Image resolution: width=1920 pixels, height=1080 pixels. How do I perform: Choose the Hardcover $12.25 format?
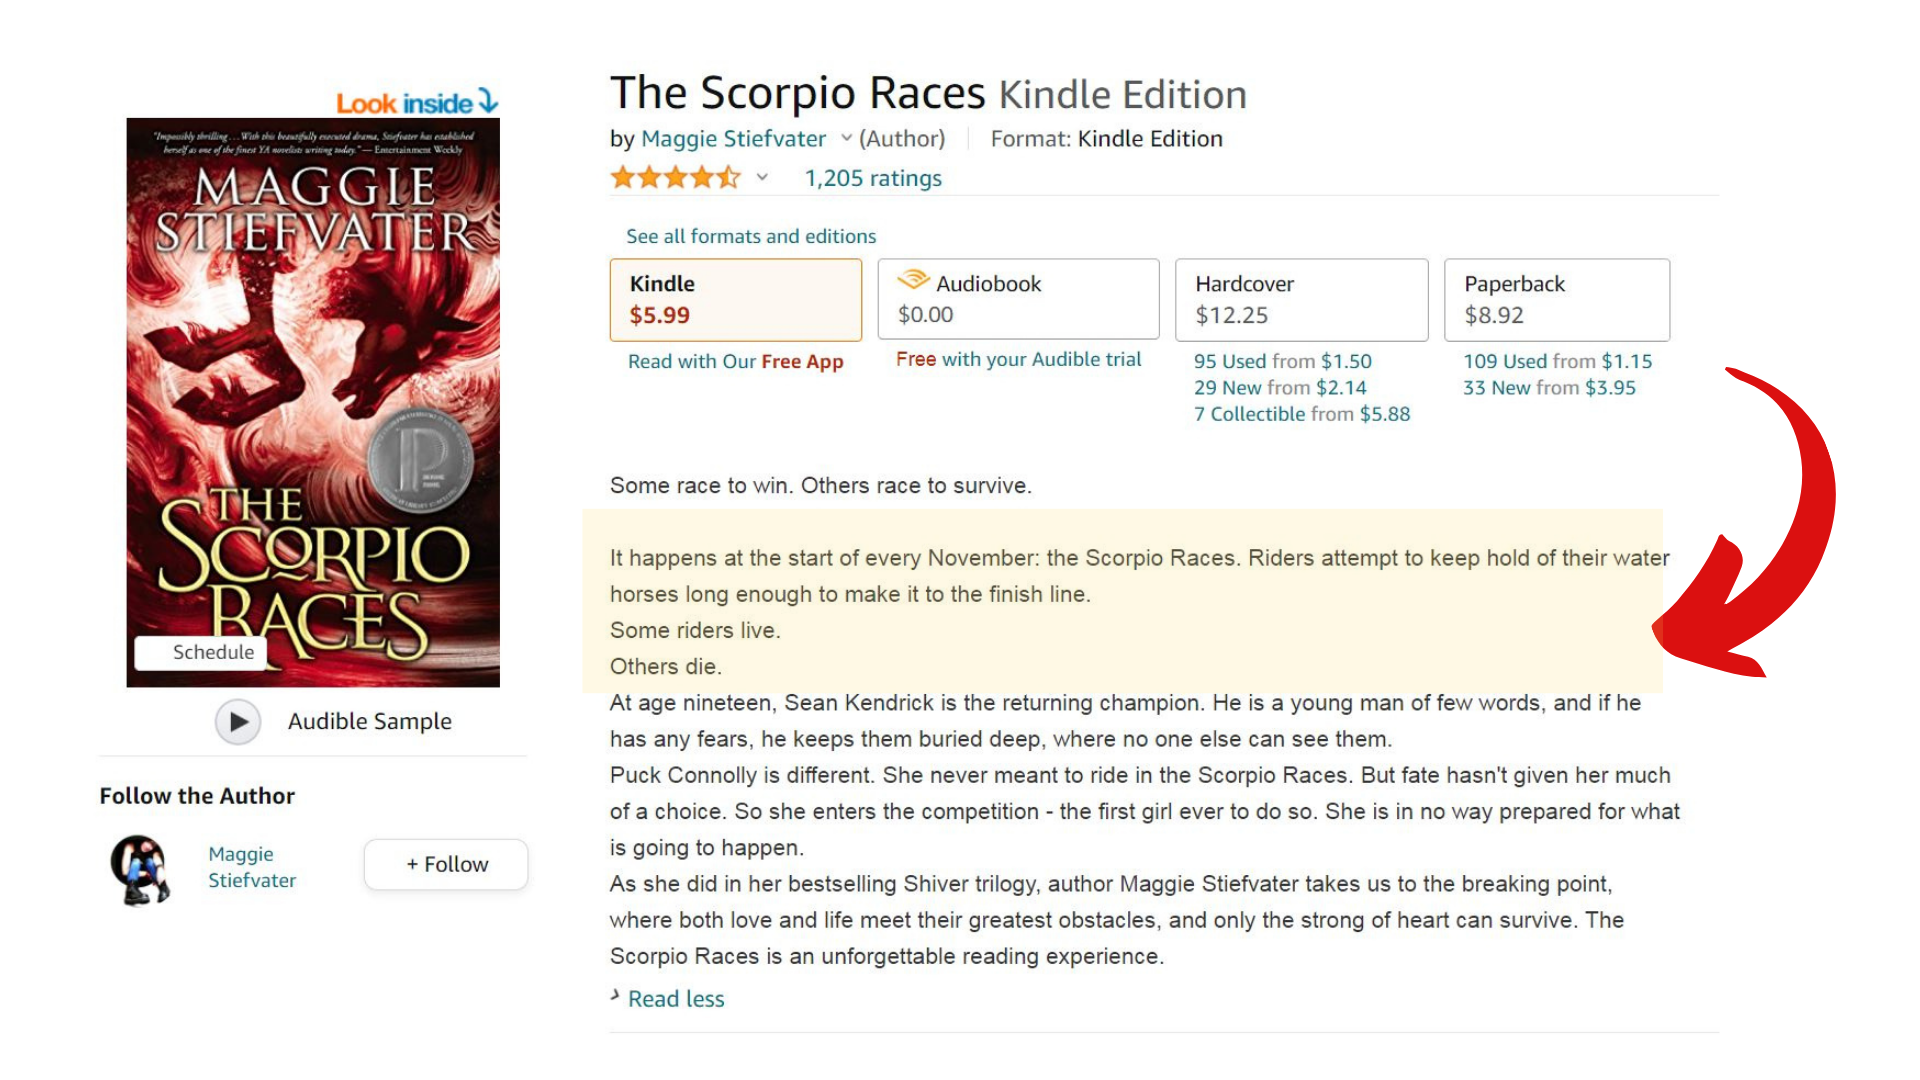click(x=1301, y=300)
